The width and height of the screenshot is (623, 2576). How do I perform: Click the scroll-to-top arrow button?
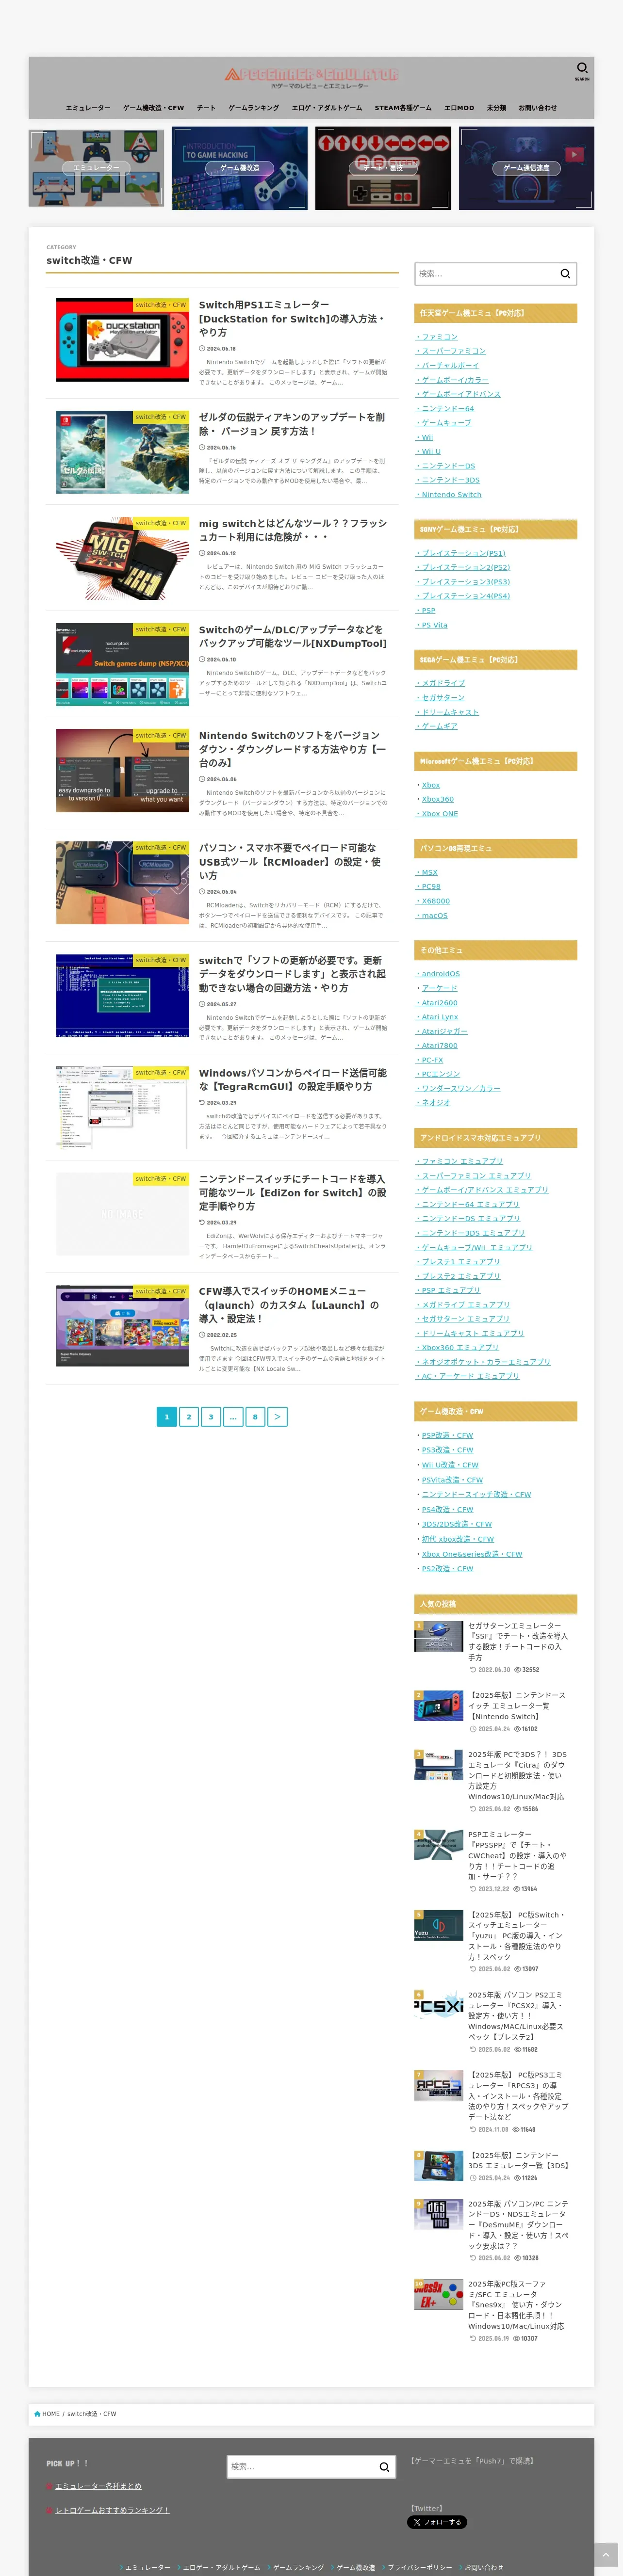coord(606,2556)
